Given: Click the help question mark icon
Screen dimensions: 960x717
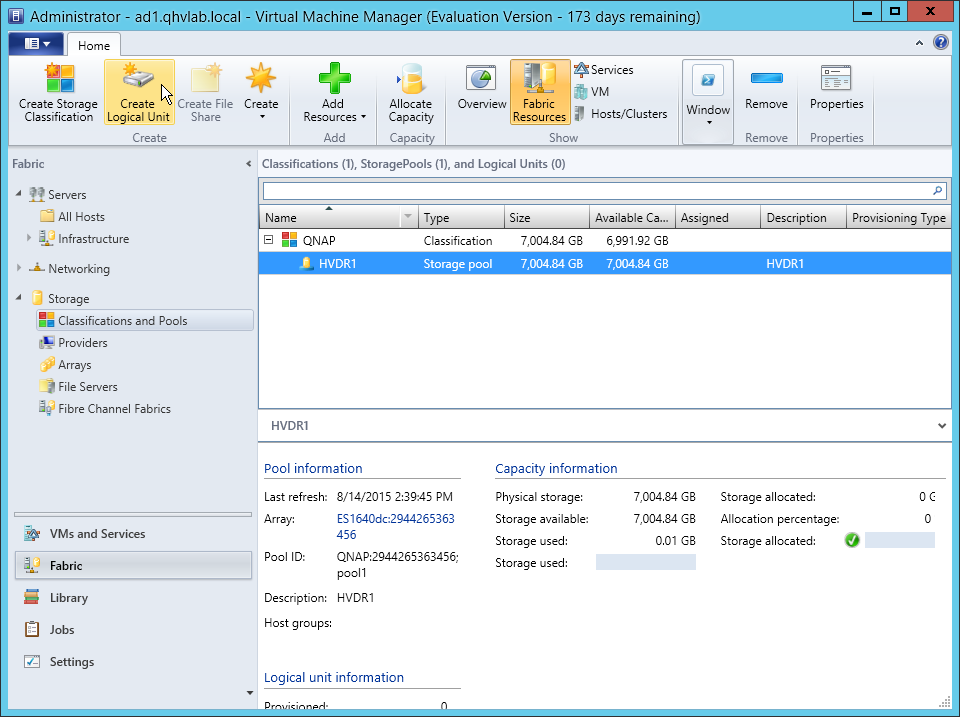Looking at the screenshot, I should click(x=940, y=43).
